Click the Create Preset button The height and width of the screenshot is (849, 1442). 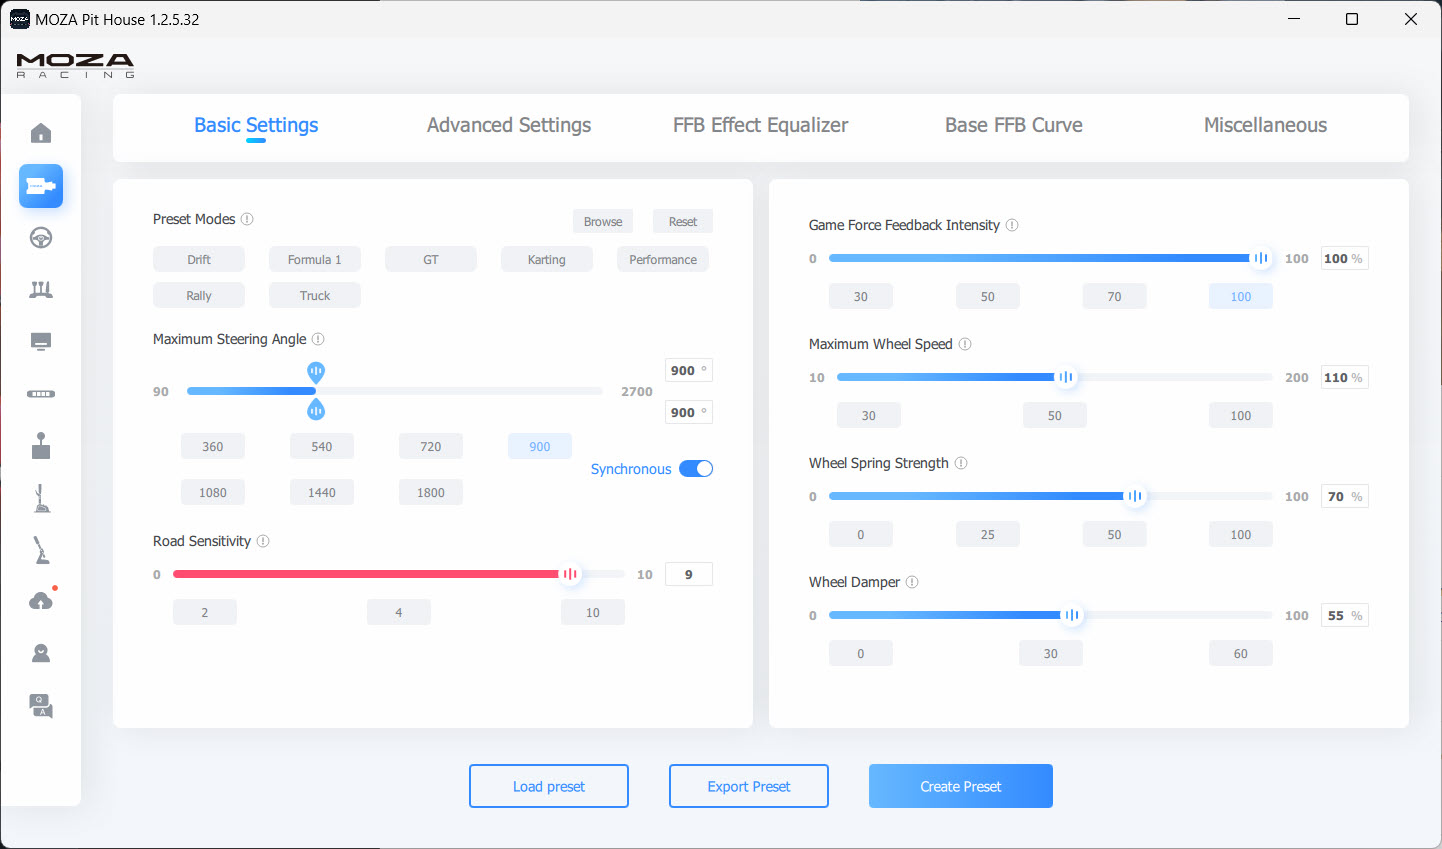[960, 786]
